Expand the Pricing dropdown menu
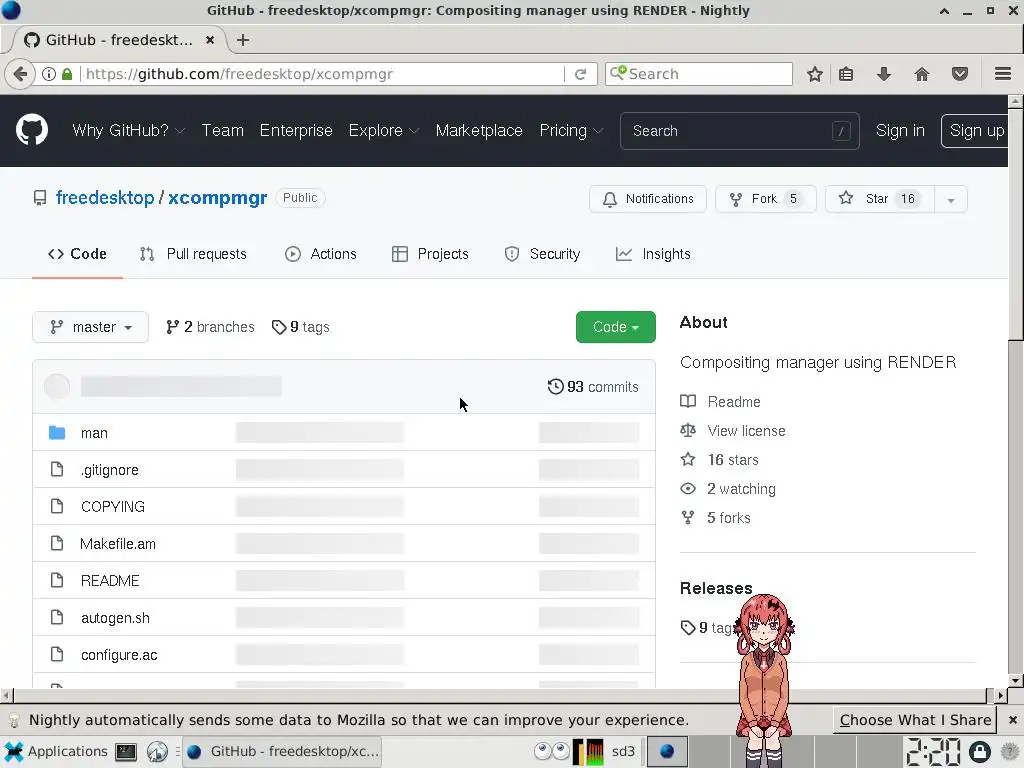The height and width of the screenshot is (768, 1024). 571,131
